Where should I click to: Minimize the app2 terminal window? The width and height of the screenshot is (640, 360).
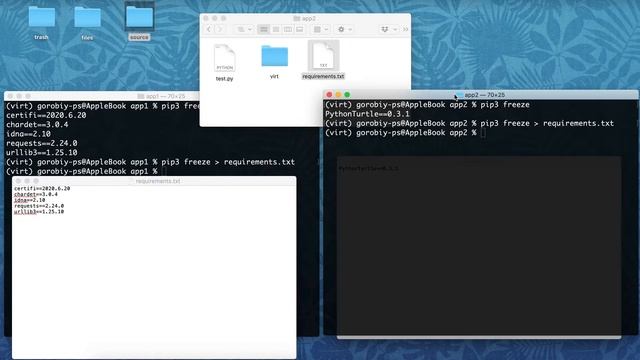338,95
